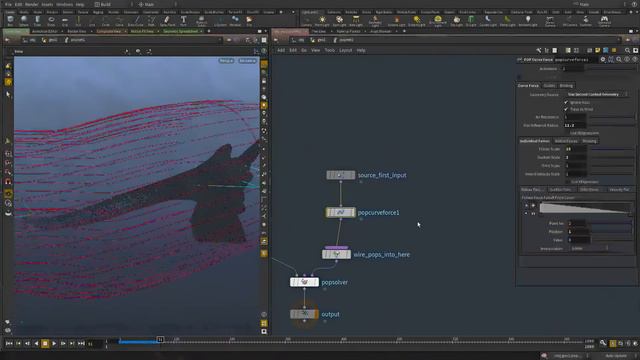This screenshot has height=360, width=640.
Task: Click the Font (T) shelf tool
Action: (x=183, y=20)
